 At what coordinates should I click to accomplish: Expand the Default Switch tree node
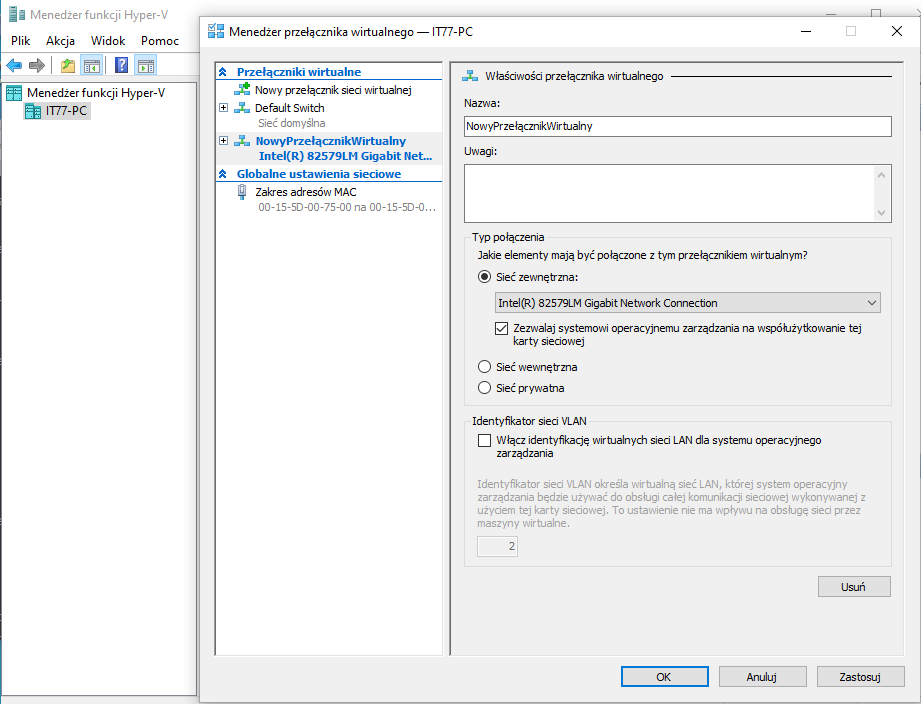point(224,108)
